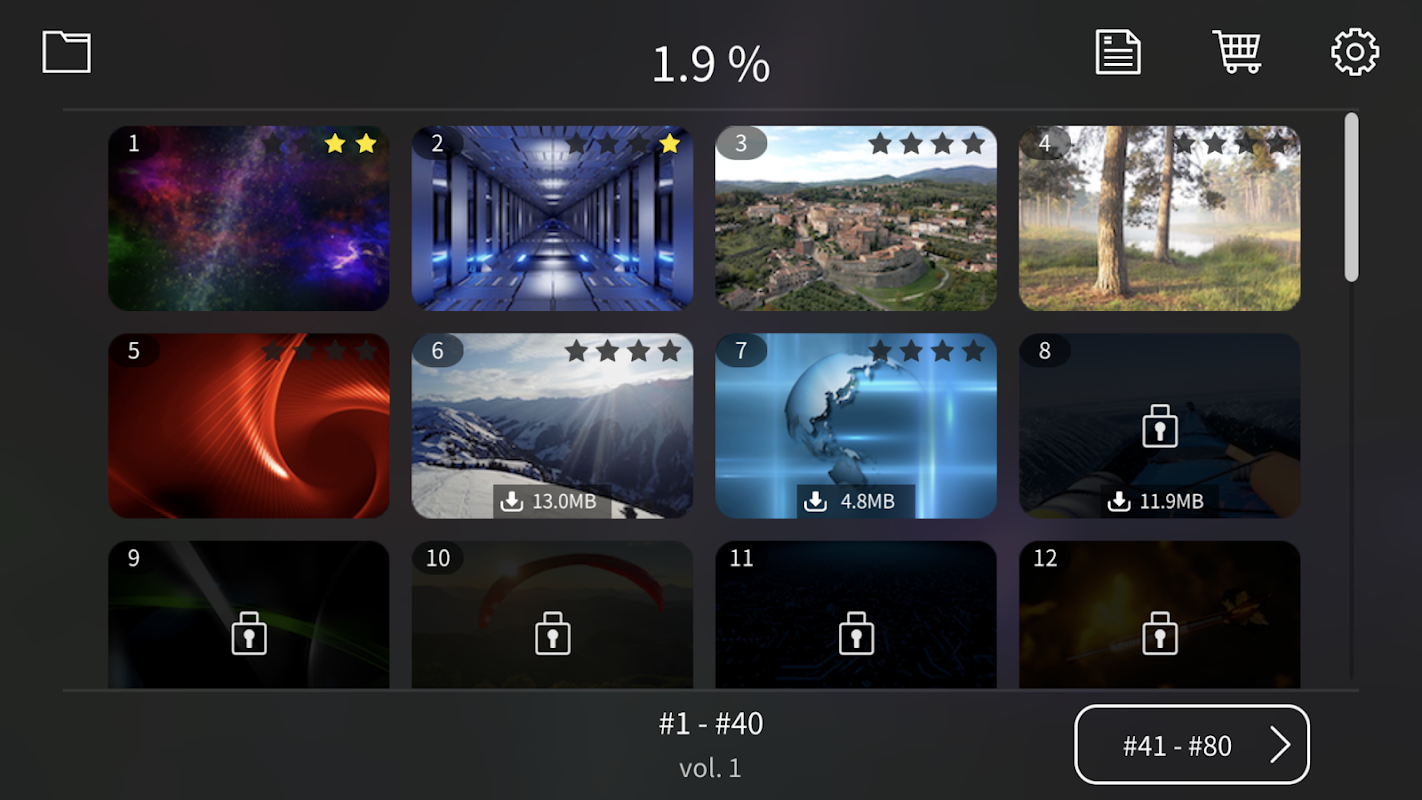Select the aerial village puzzle 3
1422x800 pixels.
pos(856,218)
